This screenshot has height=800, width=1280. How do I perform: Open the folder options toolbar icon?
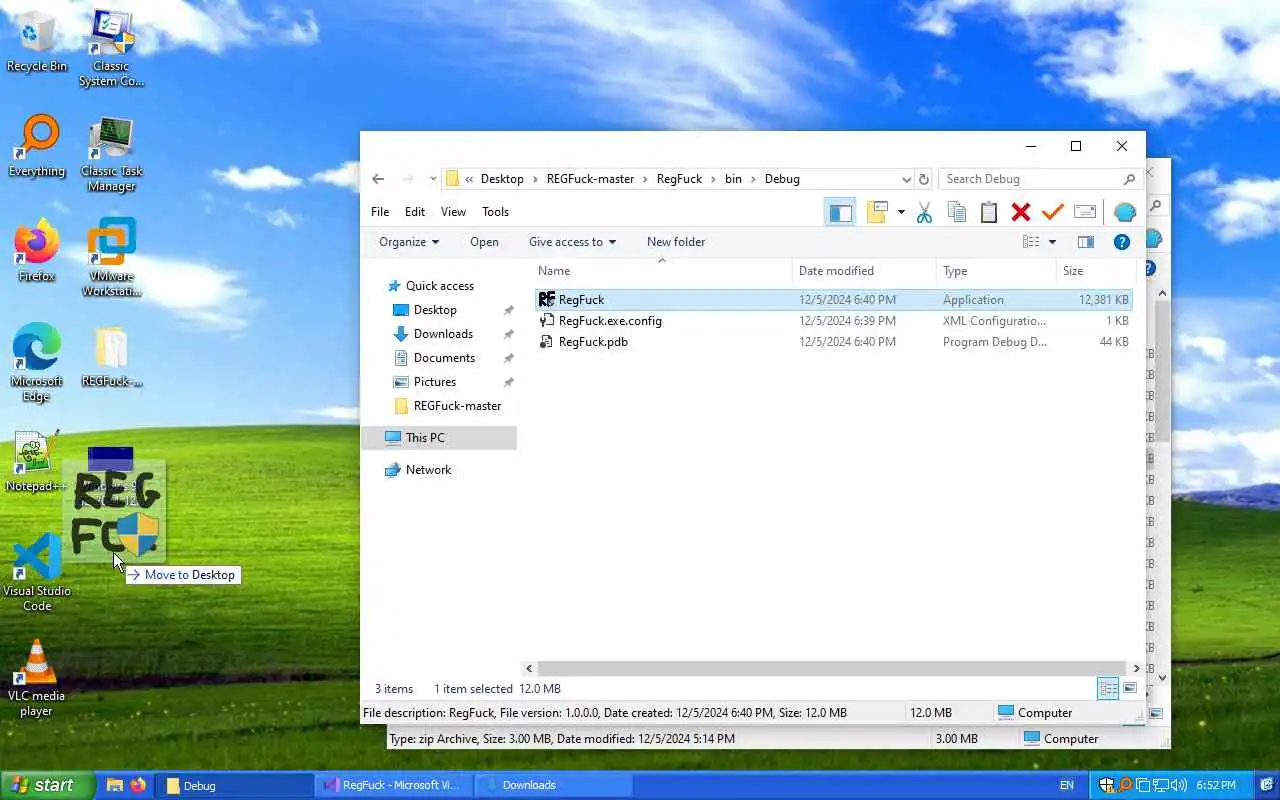(x=878, y=212)
